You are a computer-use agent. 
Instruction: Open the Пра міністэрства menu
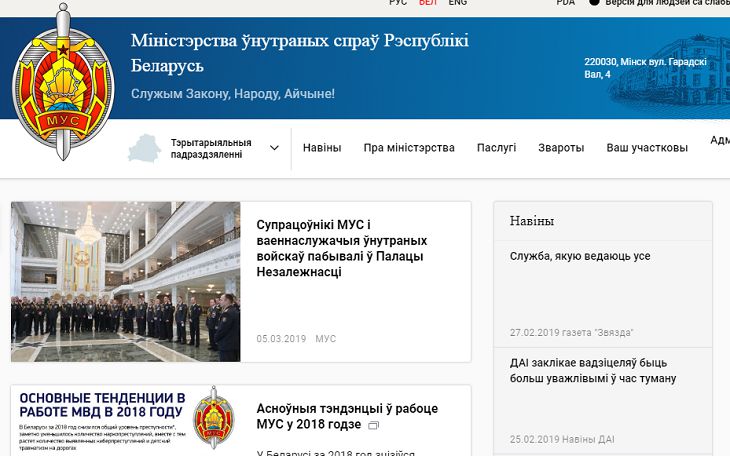[x=409, y=148]
